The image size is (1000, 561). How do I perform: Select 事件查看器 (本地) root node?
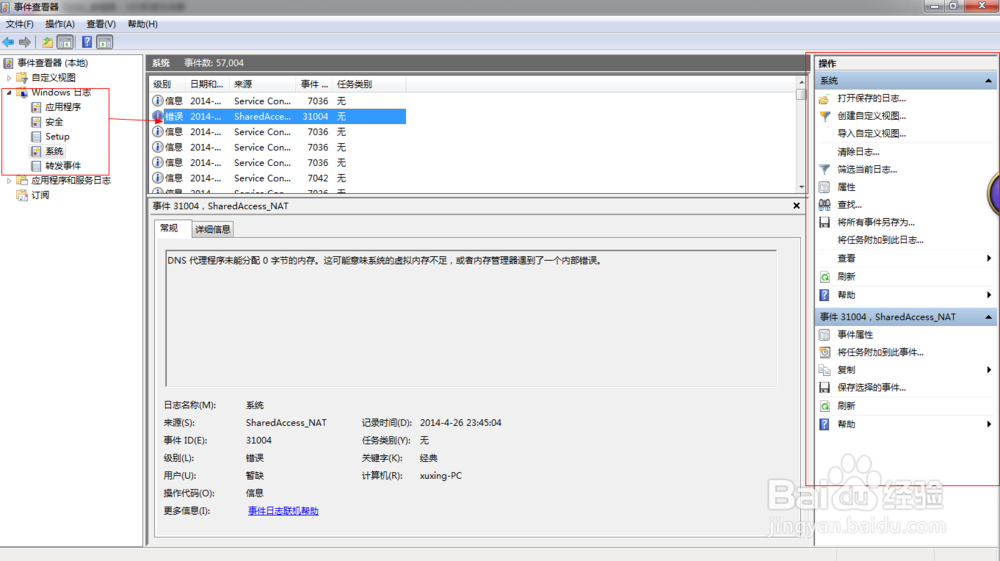pyautogui.click(x=52, y=63)
